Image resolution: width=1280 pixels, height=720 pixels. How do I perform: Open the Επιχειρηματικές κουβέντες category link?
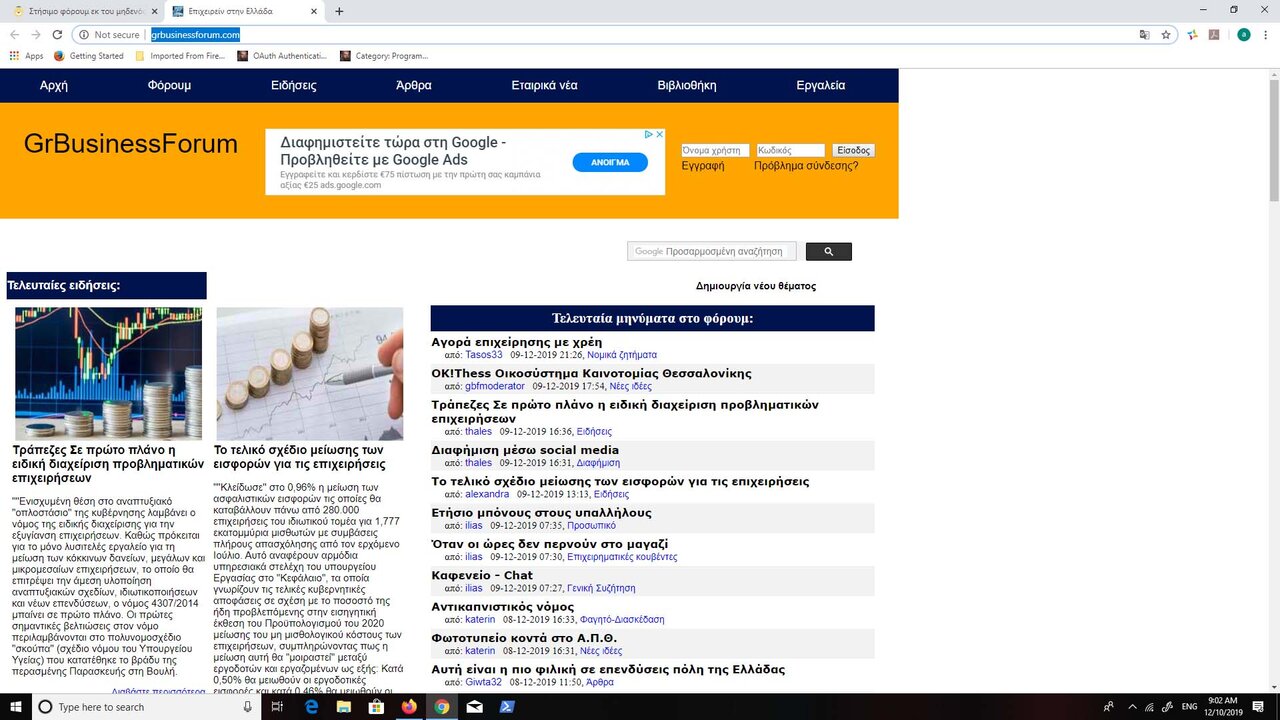pyautogui.click(x=622, y=557)
